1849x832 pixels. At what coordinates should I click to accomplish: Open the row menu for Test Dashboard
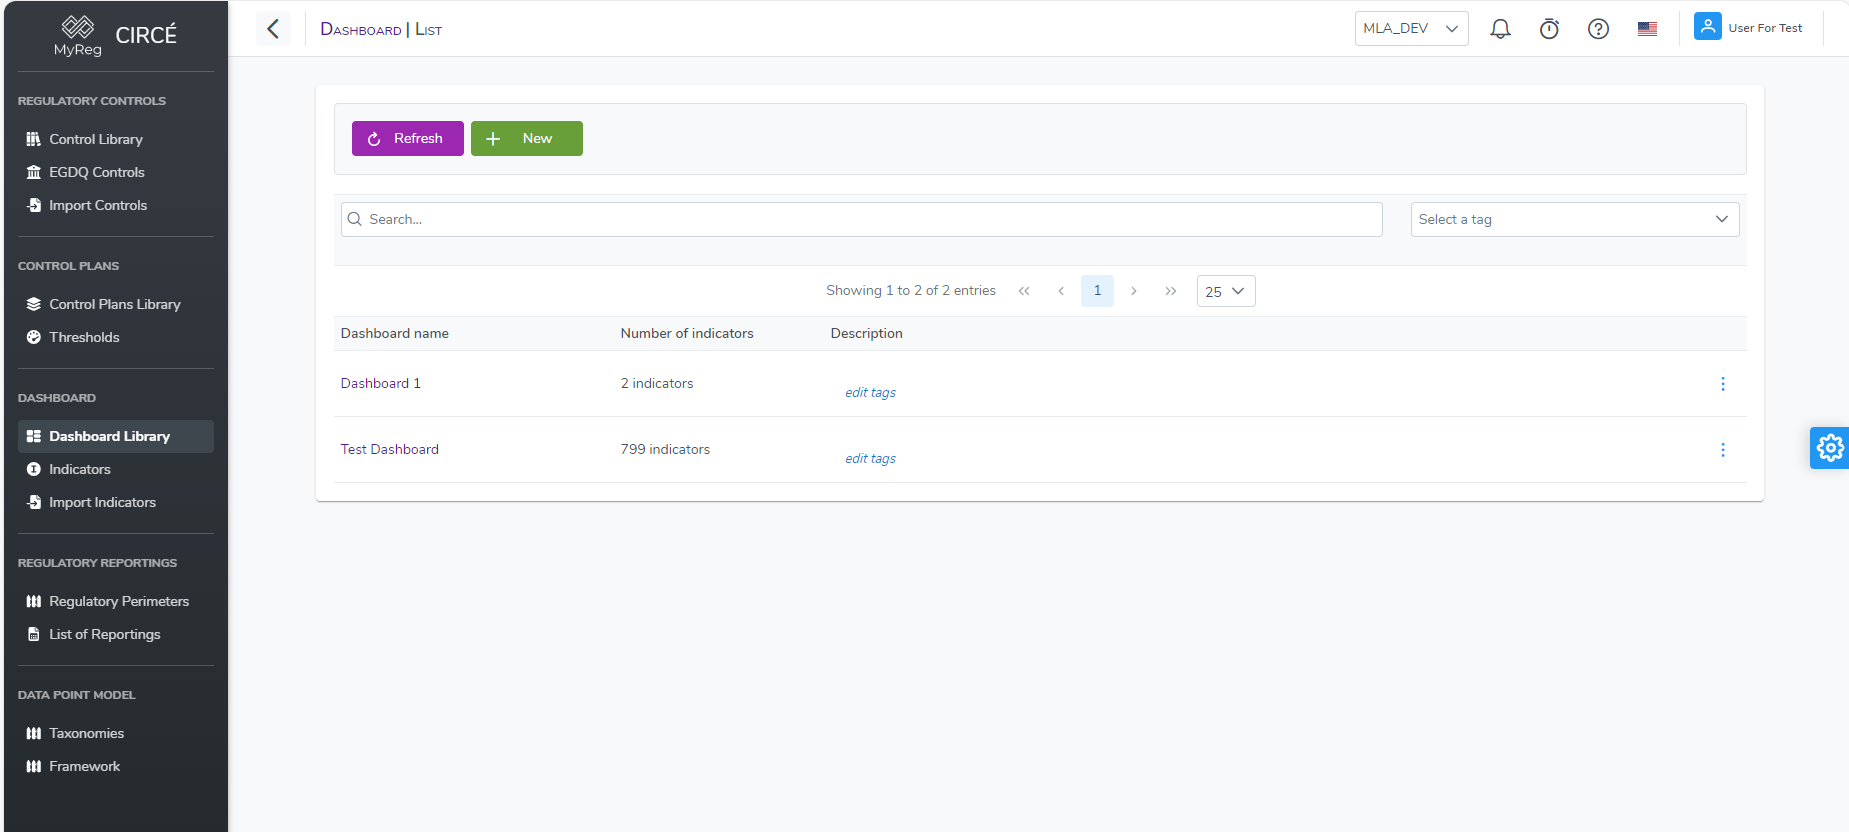coord(1722,450)
